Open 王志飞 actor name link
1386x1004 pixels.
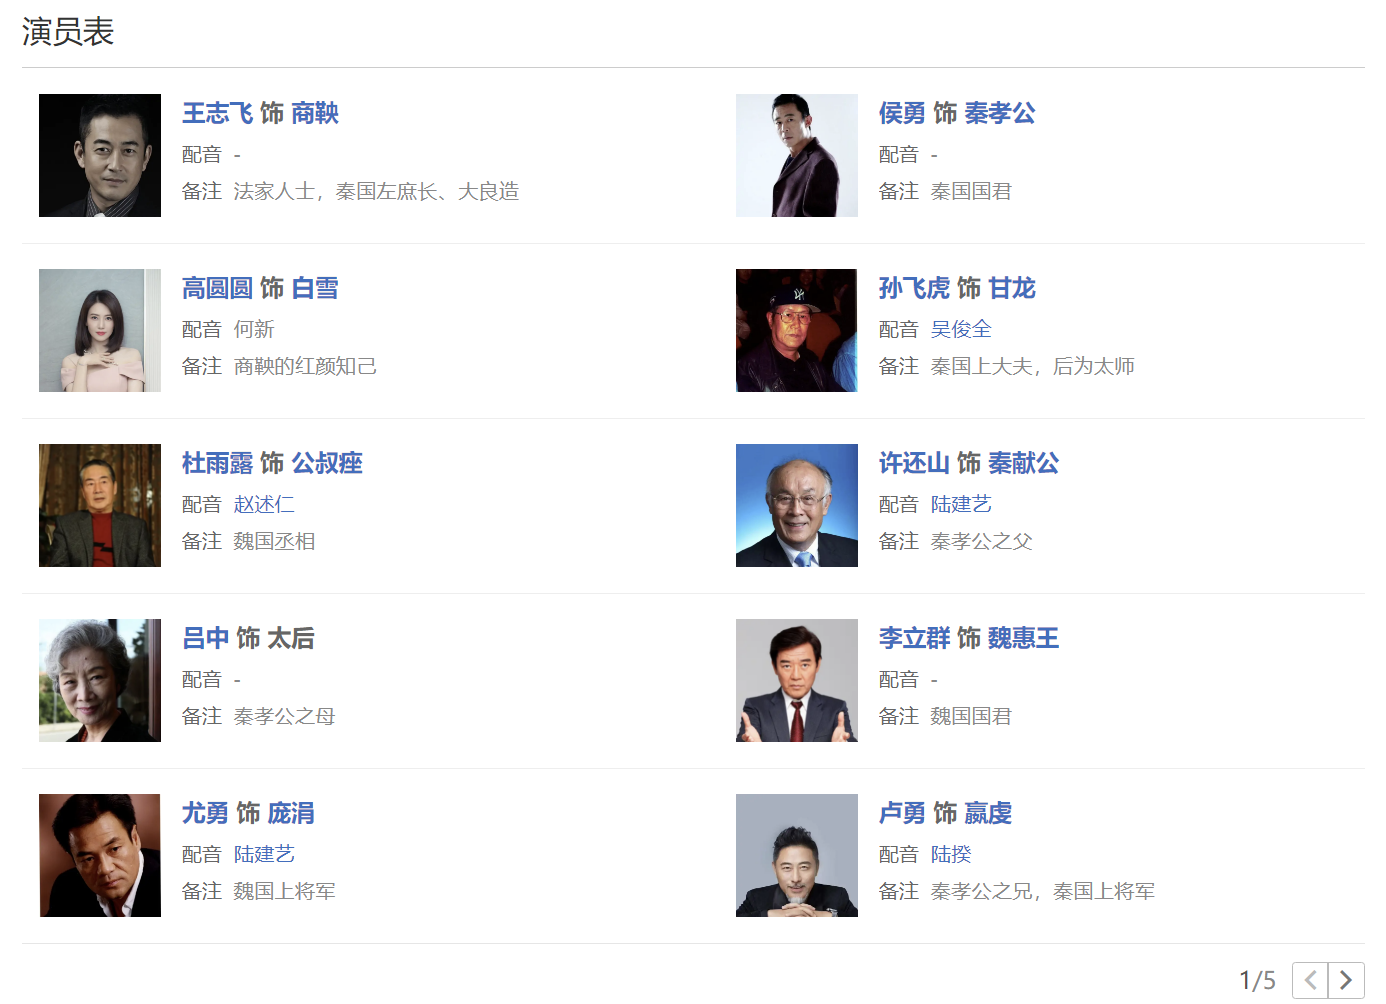[x=217, y=114]
